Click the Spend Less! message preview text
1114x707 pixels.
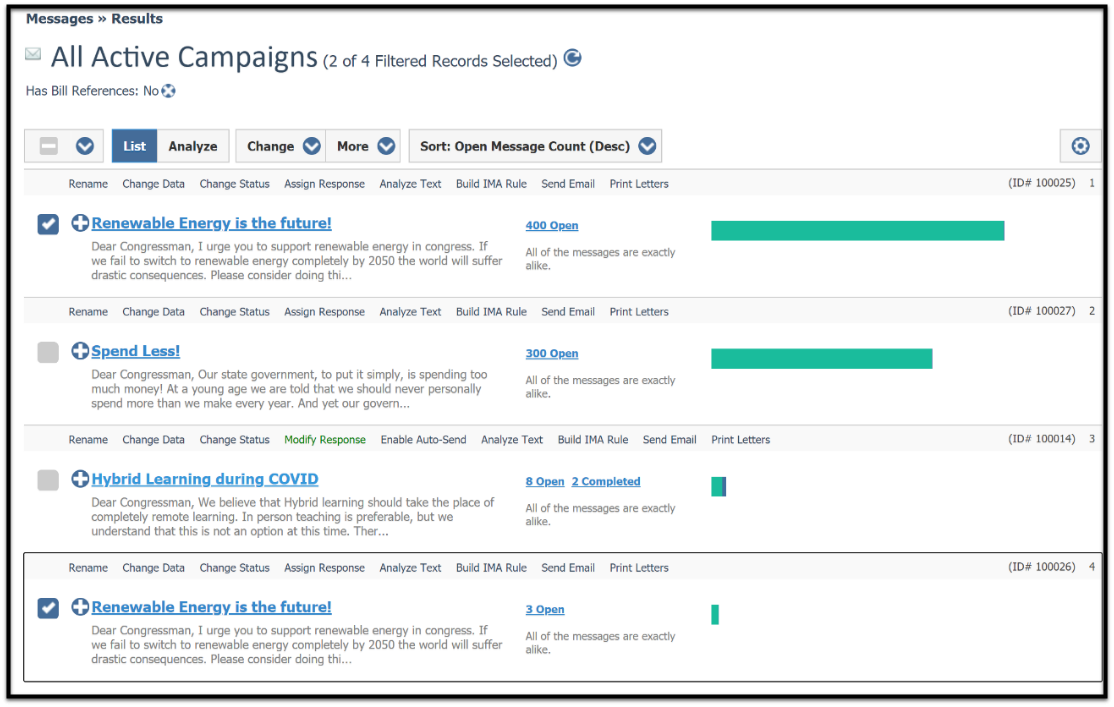click(x=289, y=389)
